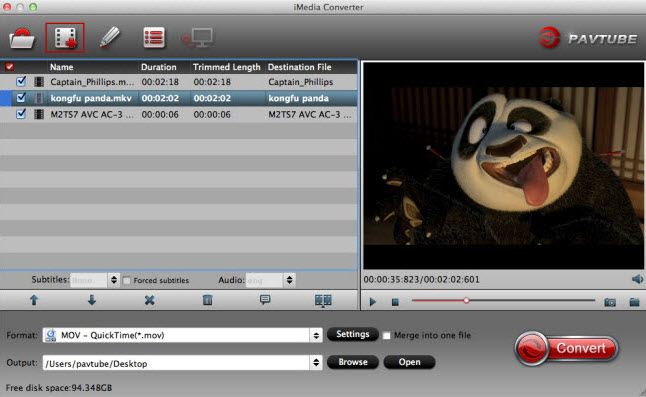The image size is (646, 397).
Task: Select the M2TS7 AVC AC-3 file name
Action: (92, 114)
